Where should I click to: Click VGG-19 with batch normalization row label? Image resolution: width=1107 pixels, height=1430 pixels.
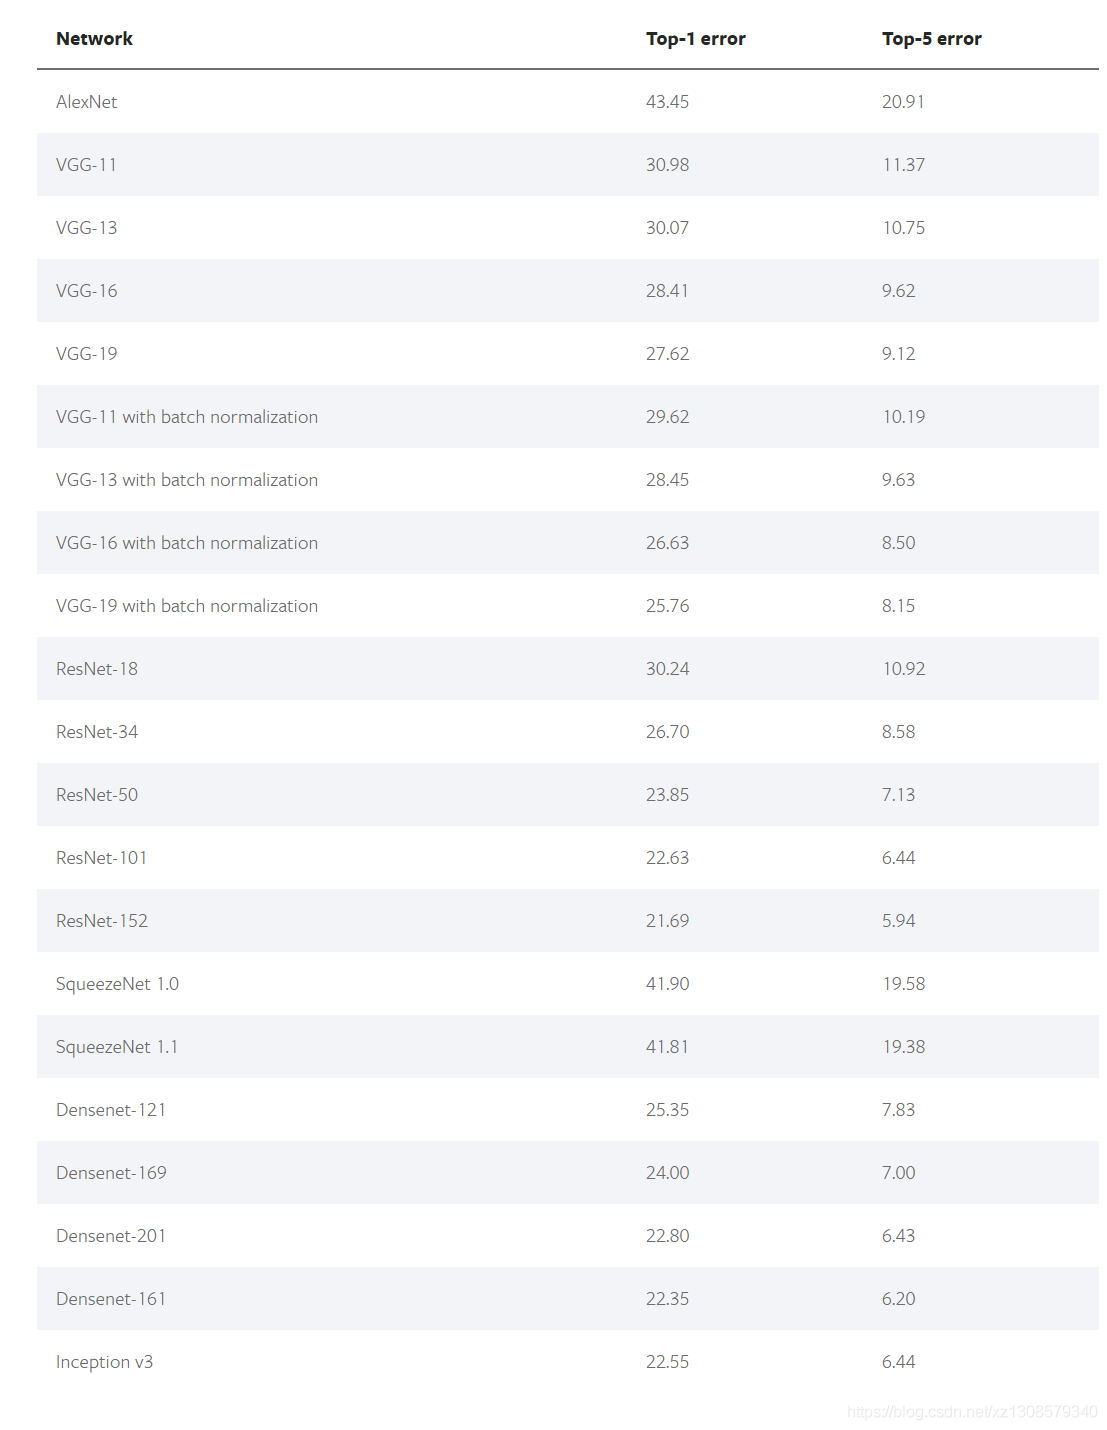[187, 606]
